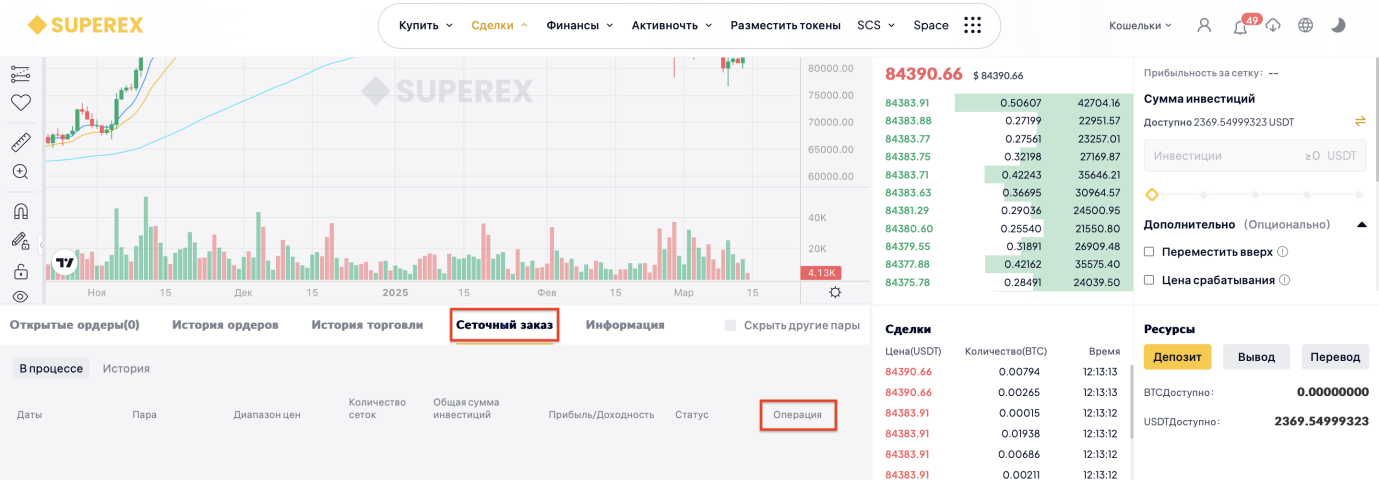Select the chart ruler measure tool
This screenshot has height=480, width=1379.
click(20, 142)
